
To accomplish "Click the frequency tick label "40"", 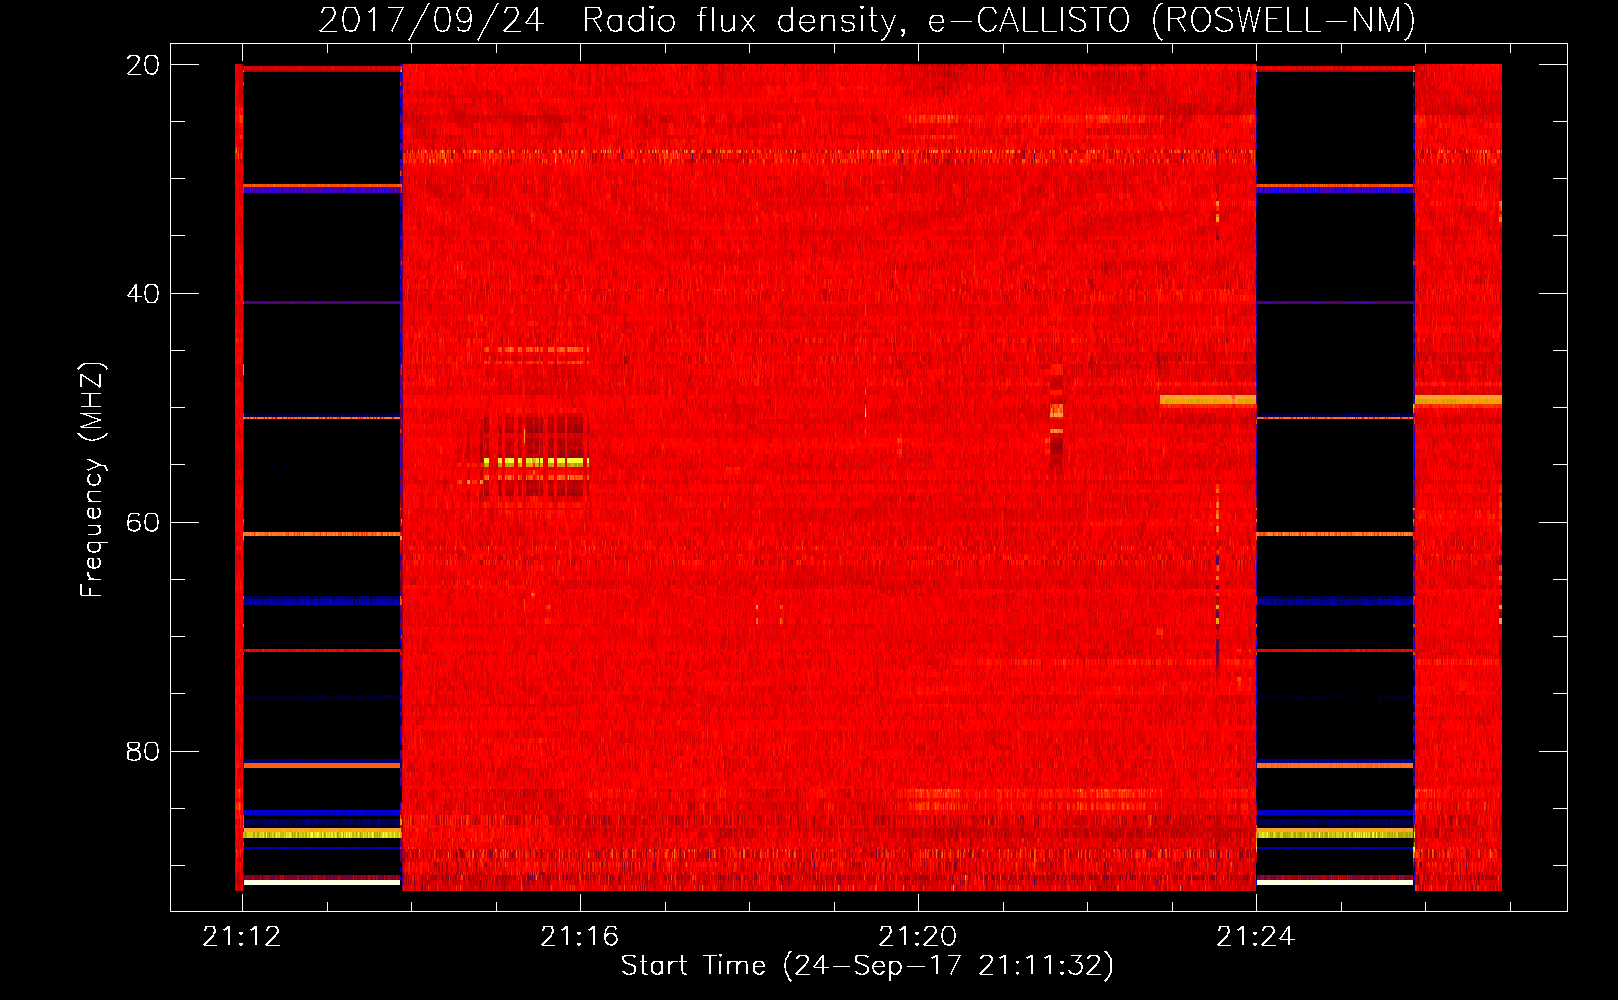I will click(x=143, y=294).
